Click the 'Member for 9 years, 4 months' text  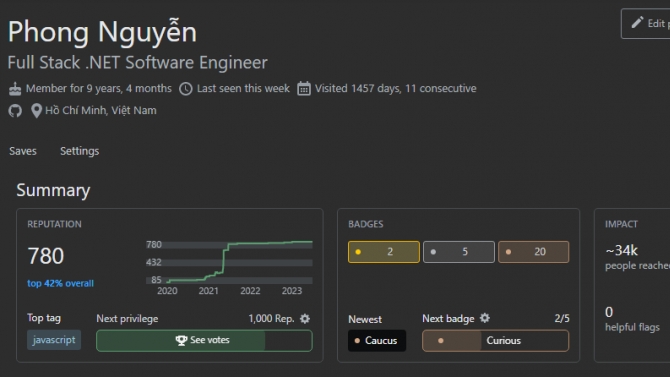coord(99,88)
